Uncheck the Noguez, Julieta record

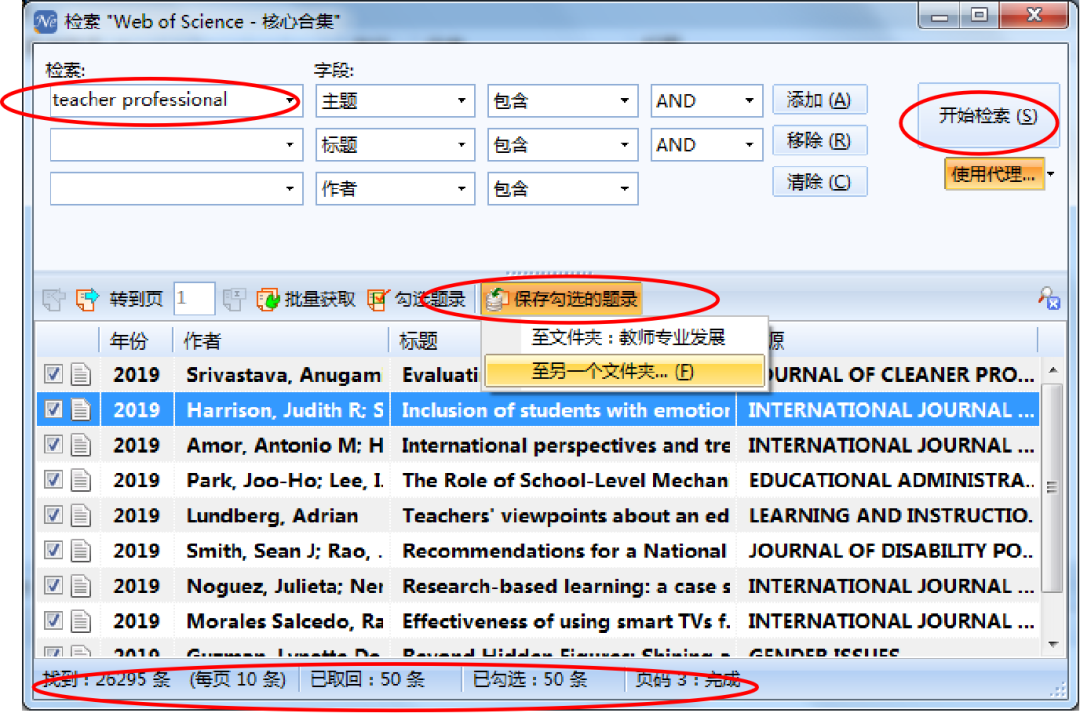pyautogui.click(x=53, y=585)
